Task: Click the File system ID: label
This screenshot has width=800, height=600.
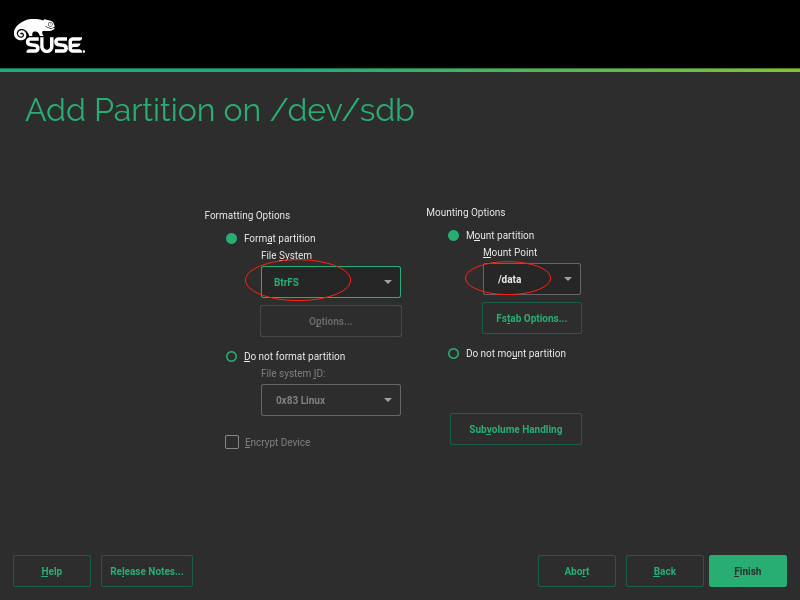Action: 293,373
